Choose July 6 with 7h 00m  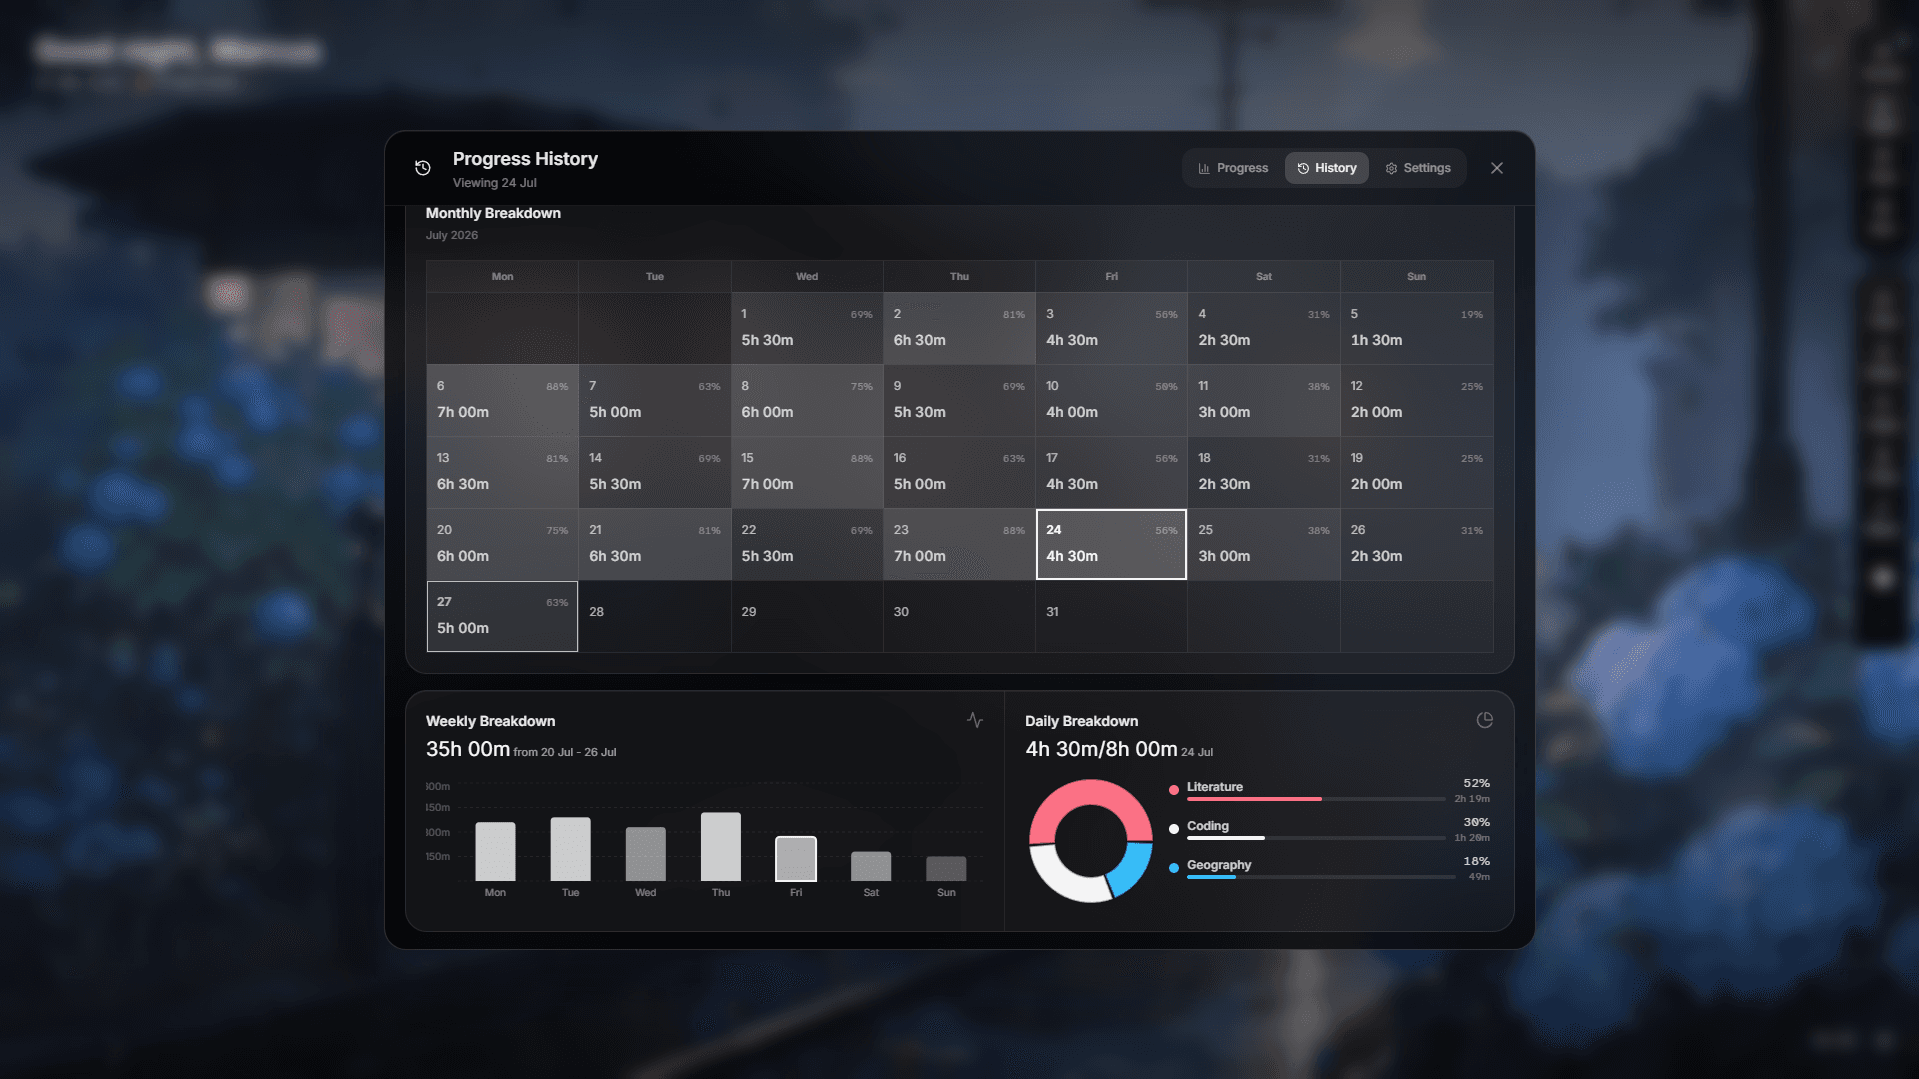502,400
